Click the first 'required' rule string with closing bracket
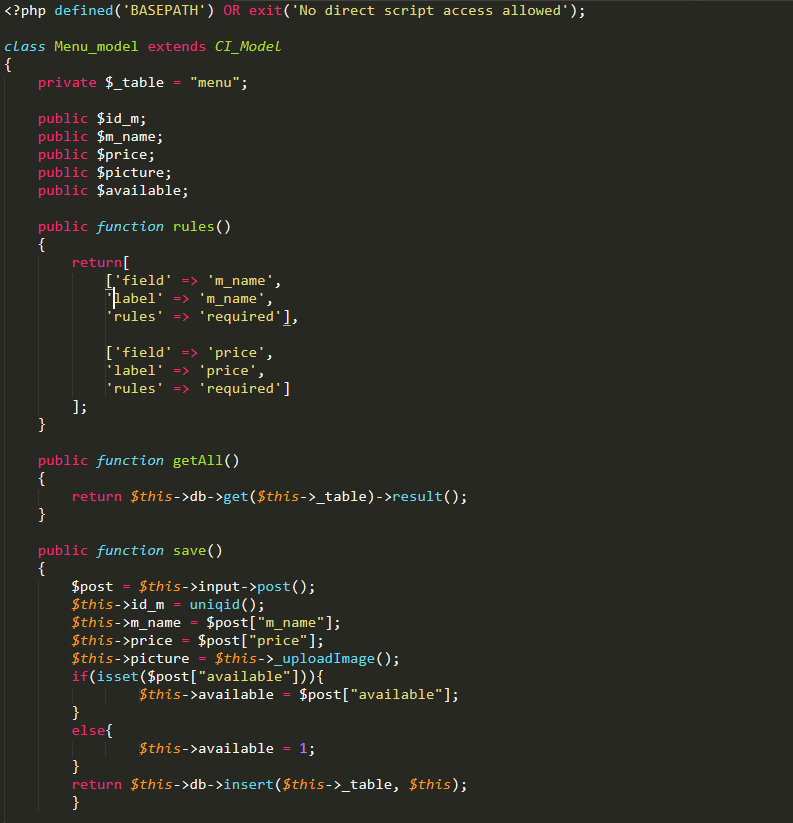Viewport: 793px width, 823px height. point(244,317)
